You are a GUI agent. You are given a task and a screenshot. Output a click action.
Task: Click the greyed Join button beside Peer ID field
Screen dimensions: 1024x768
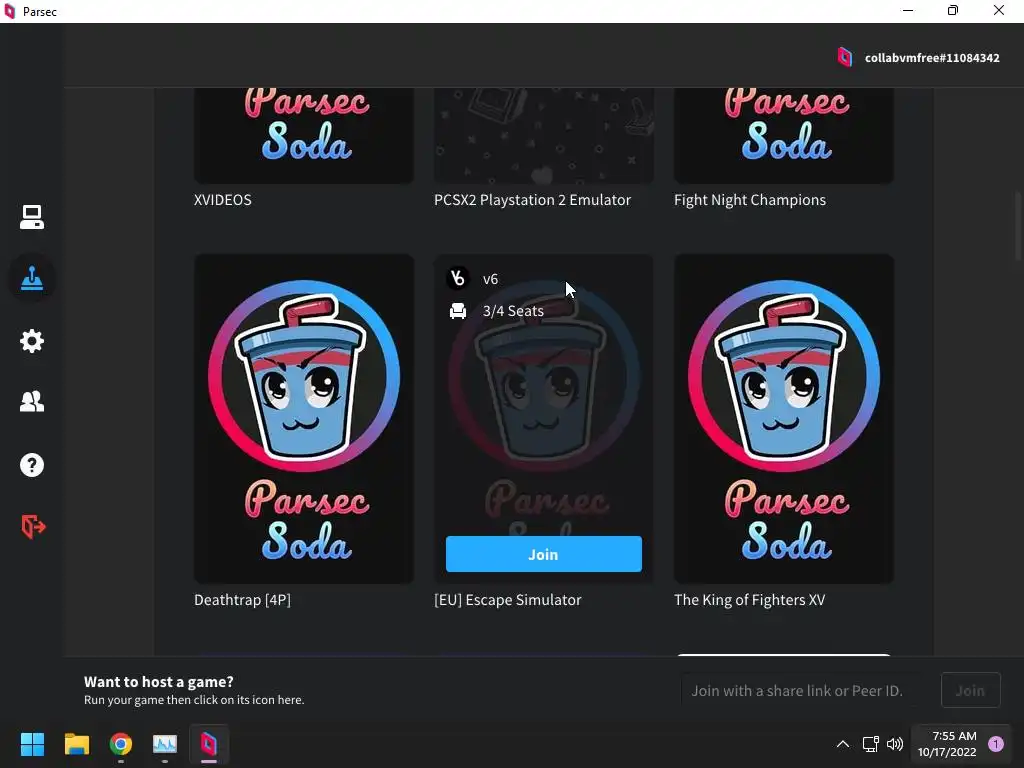(x=970, y=690)
